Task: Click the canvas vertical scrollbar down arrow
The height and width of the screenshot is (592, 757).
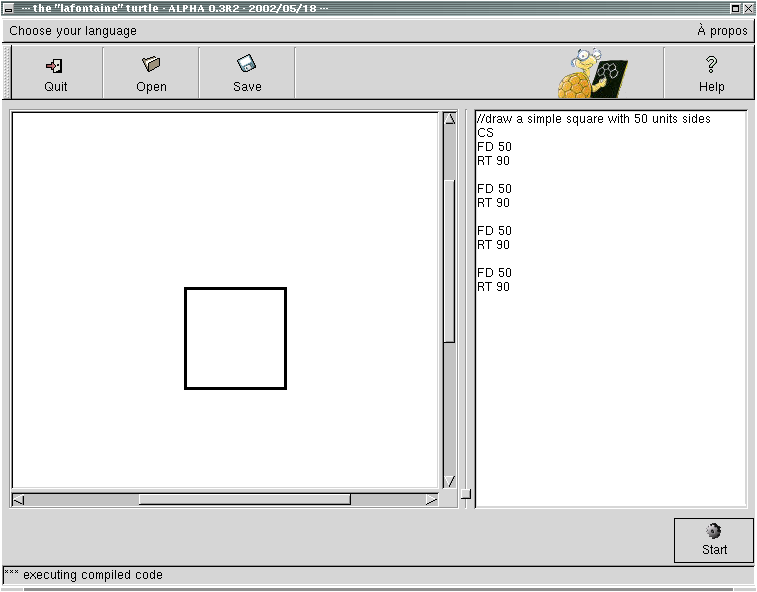Action: pyautogui.click(x=450, y=481)
